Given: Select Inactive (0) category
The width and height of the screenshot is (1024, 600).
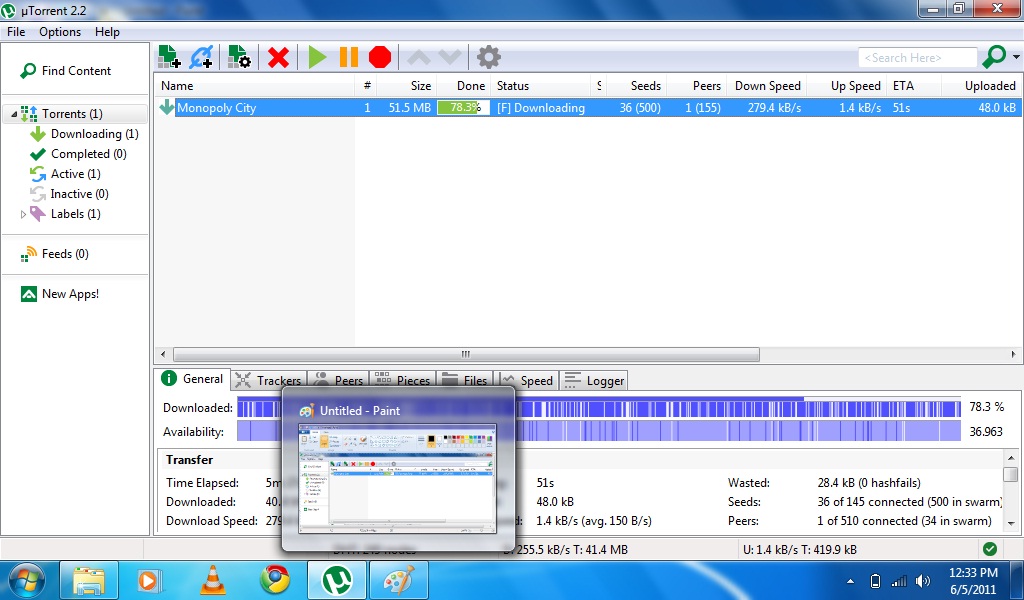Looking at the screenshot, I should coord(80,194).
